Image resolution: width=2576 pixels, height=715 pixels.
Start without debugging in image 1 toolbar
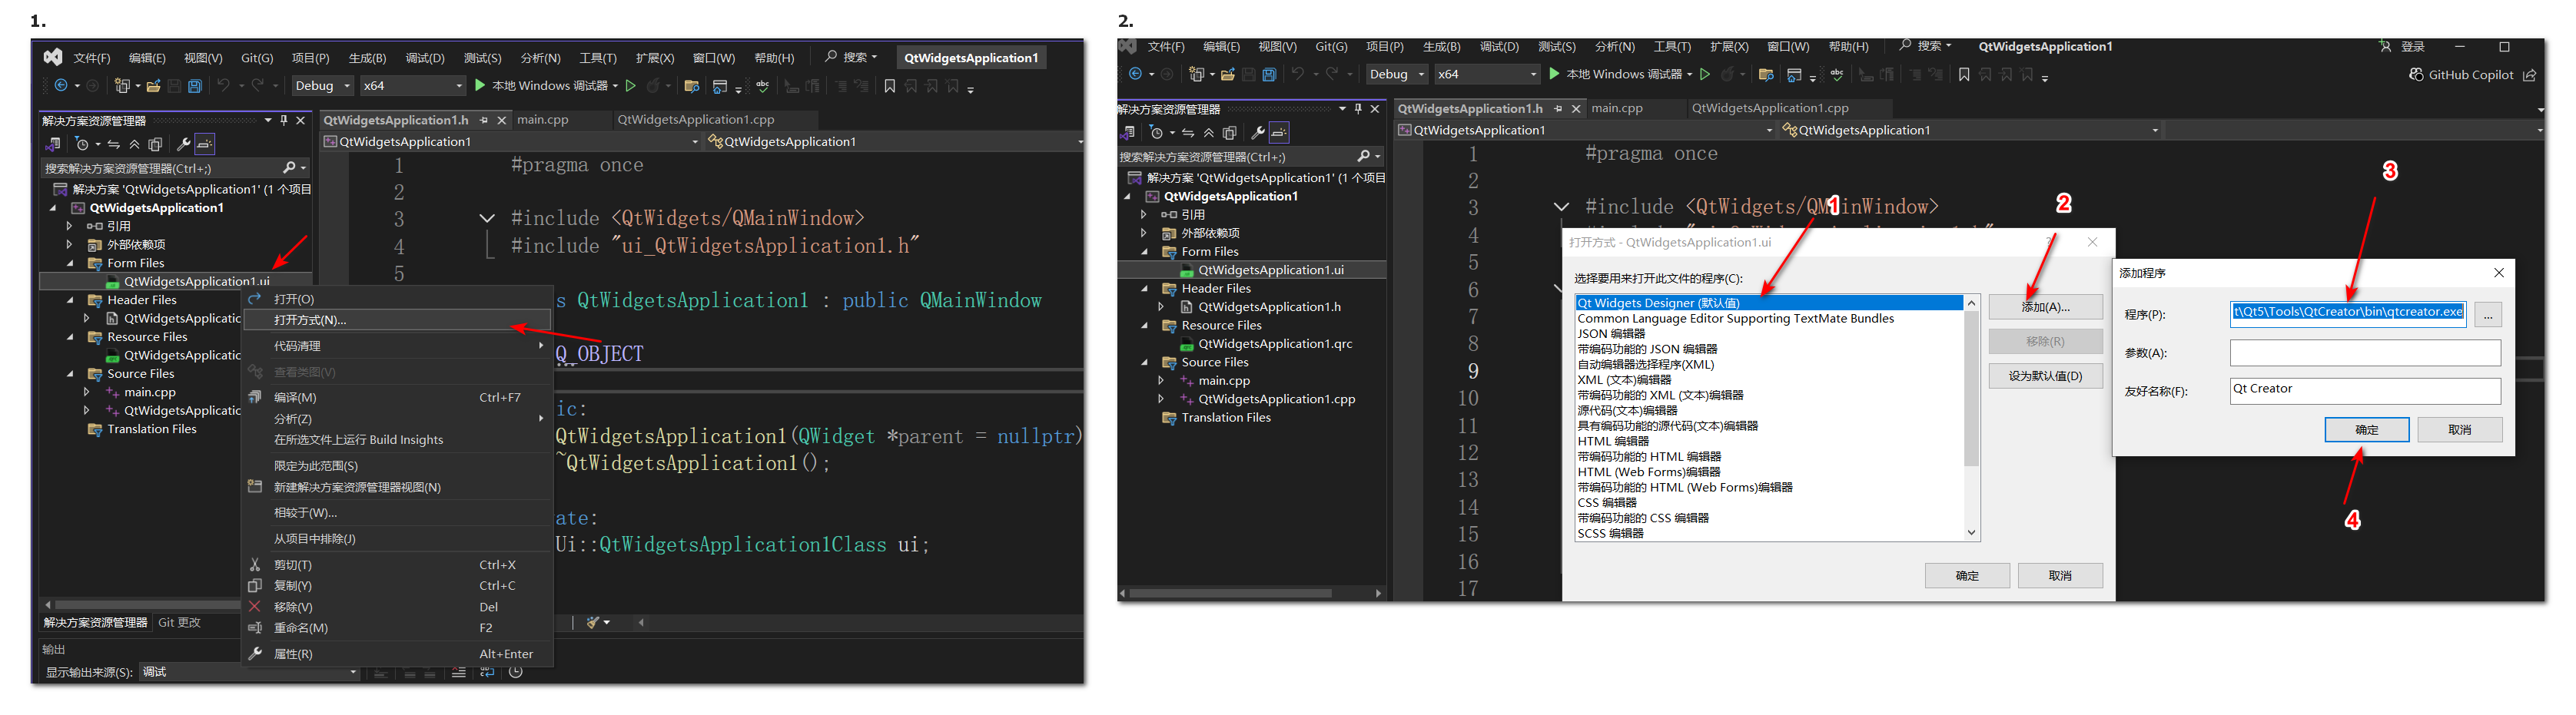pos(630,86)
